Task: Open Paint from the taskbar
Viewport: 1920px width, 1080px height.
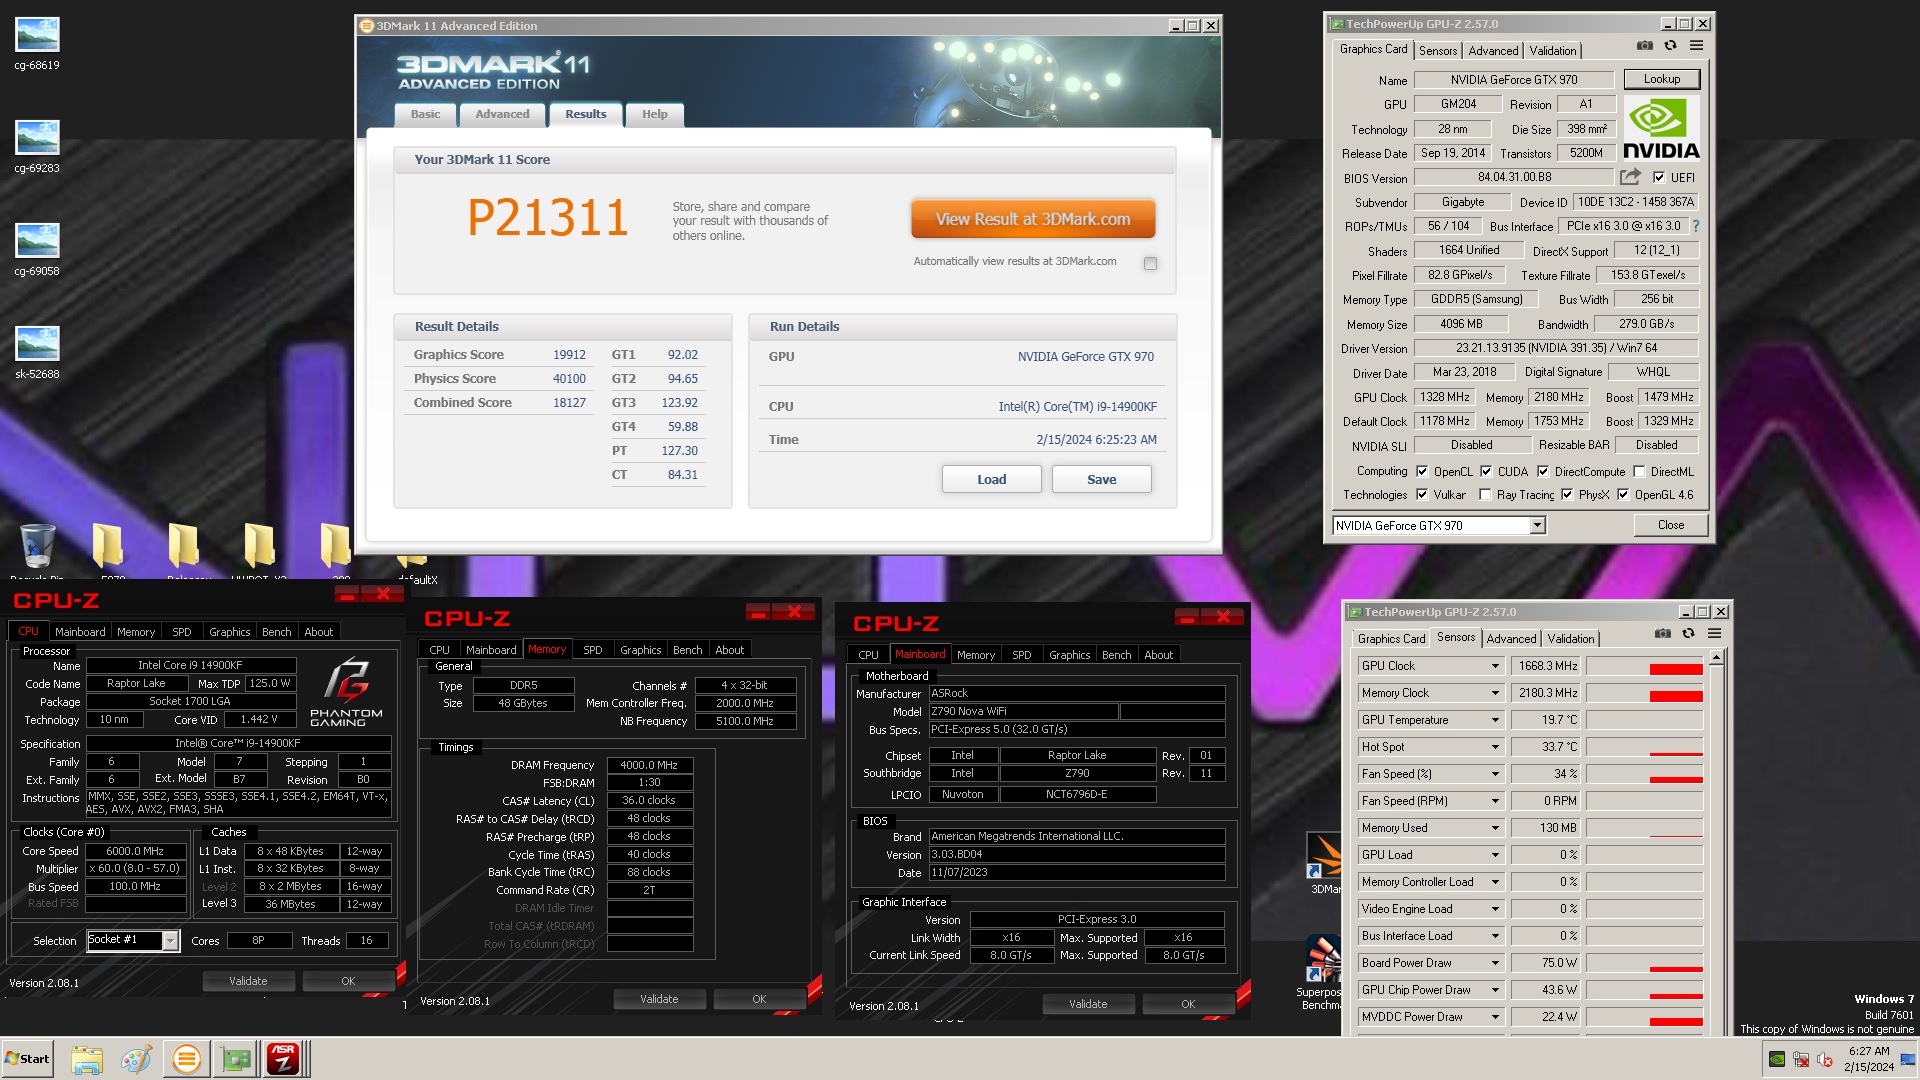Action: 136,1059
